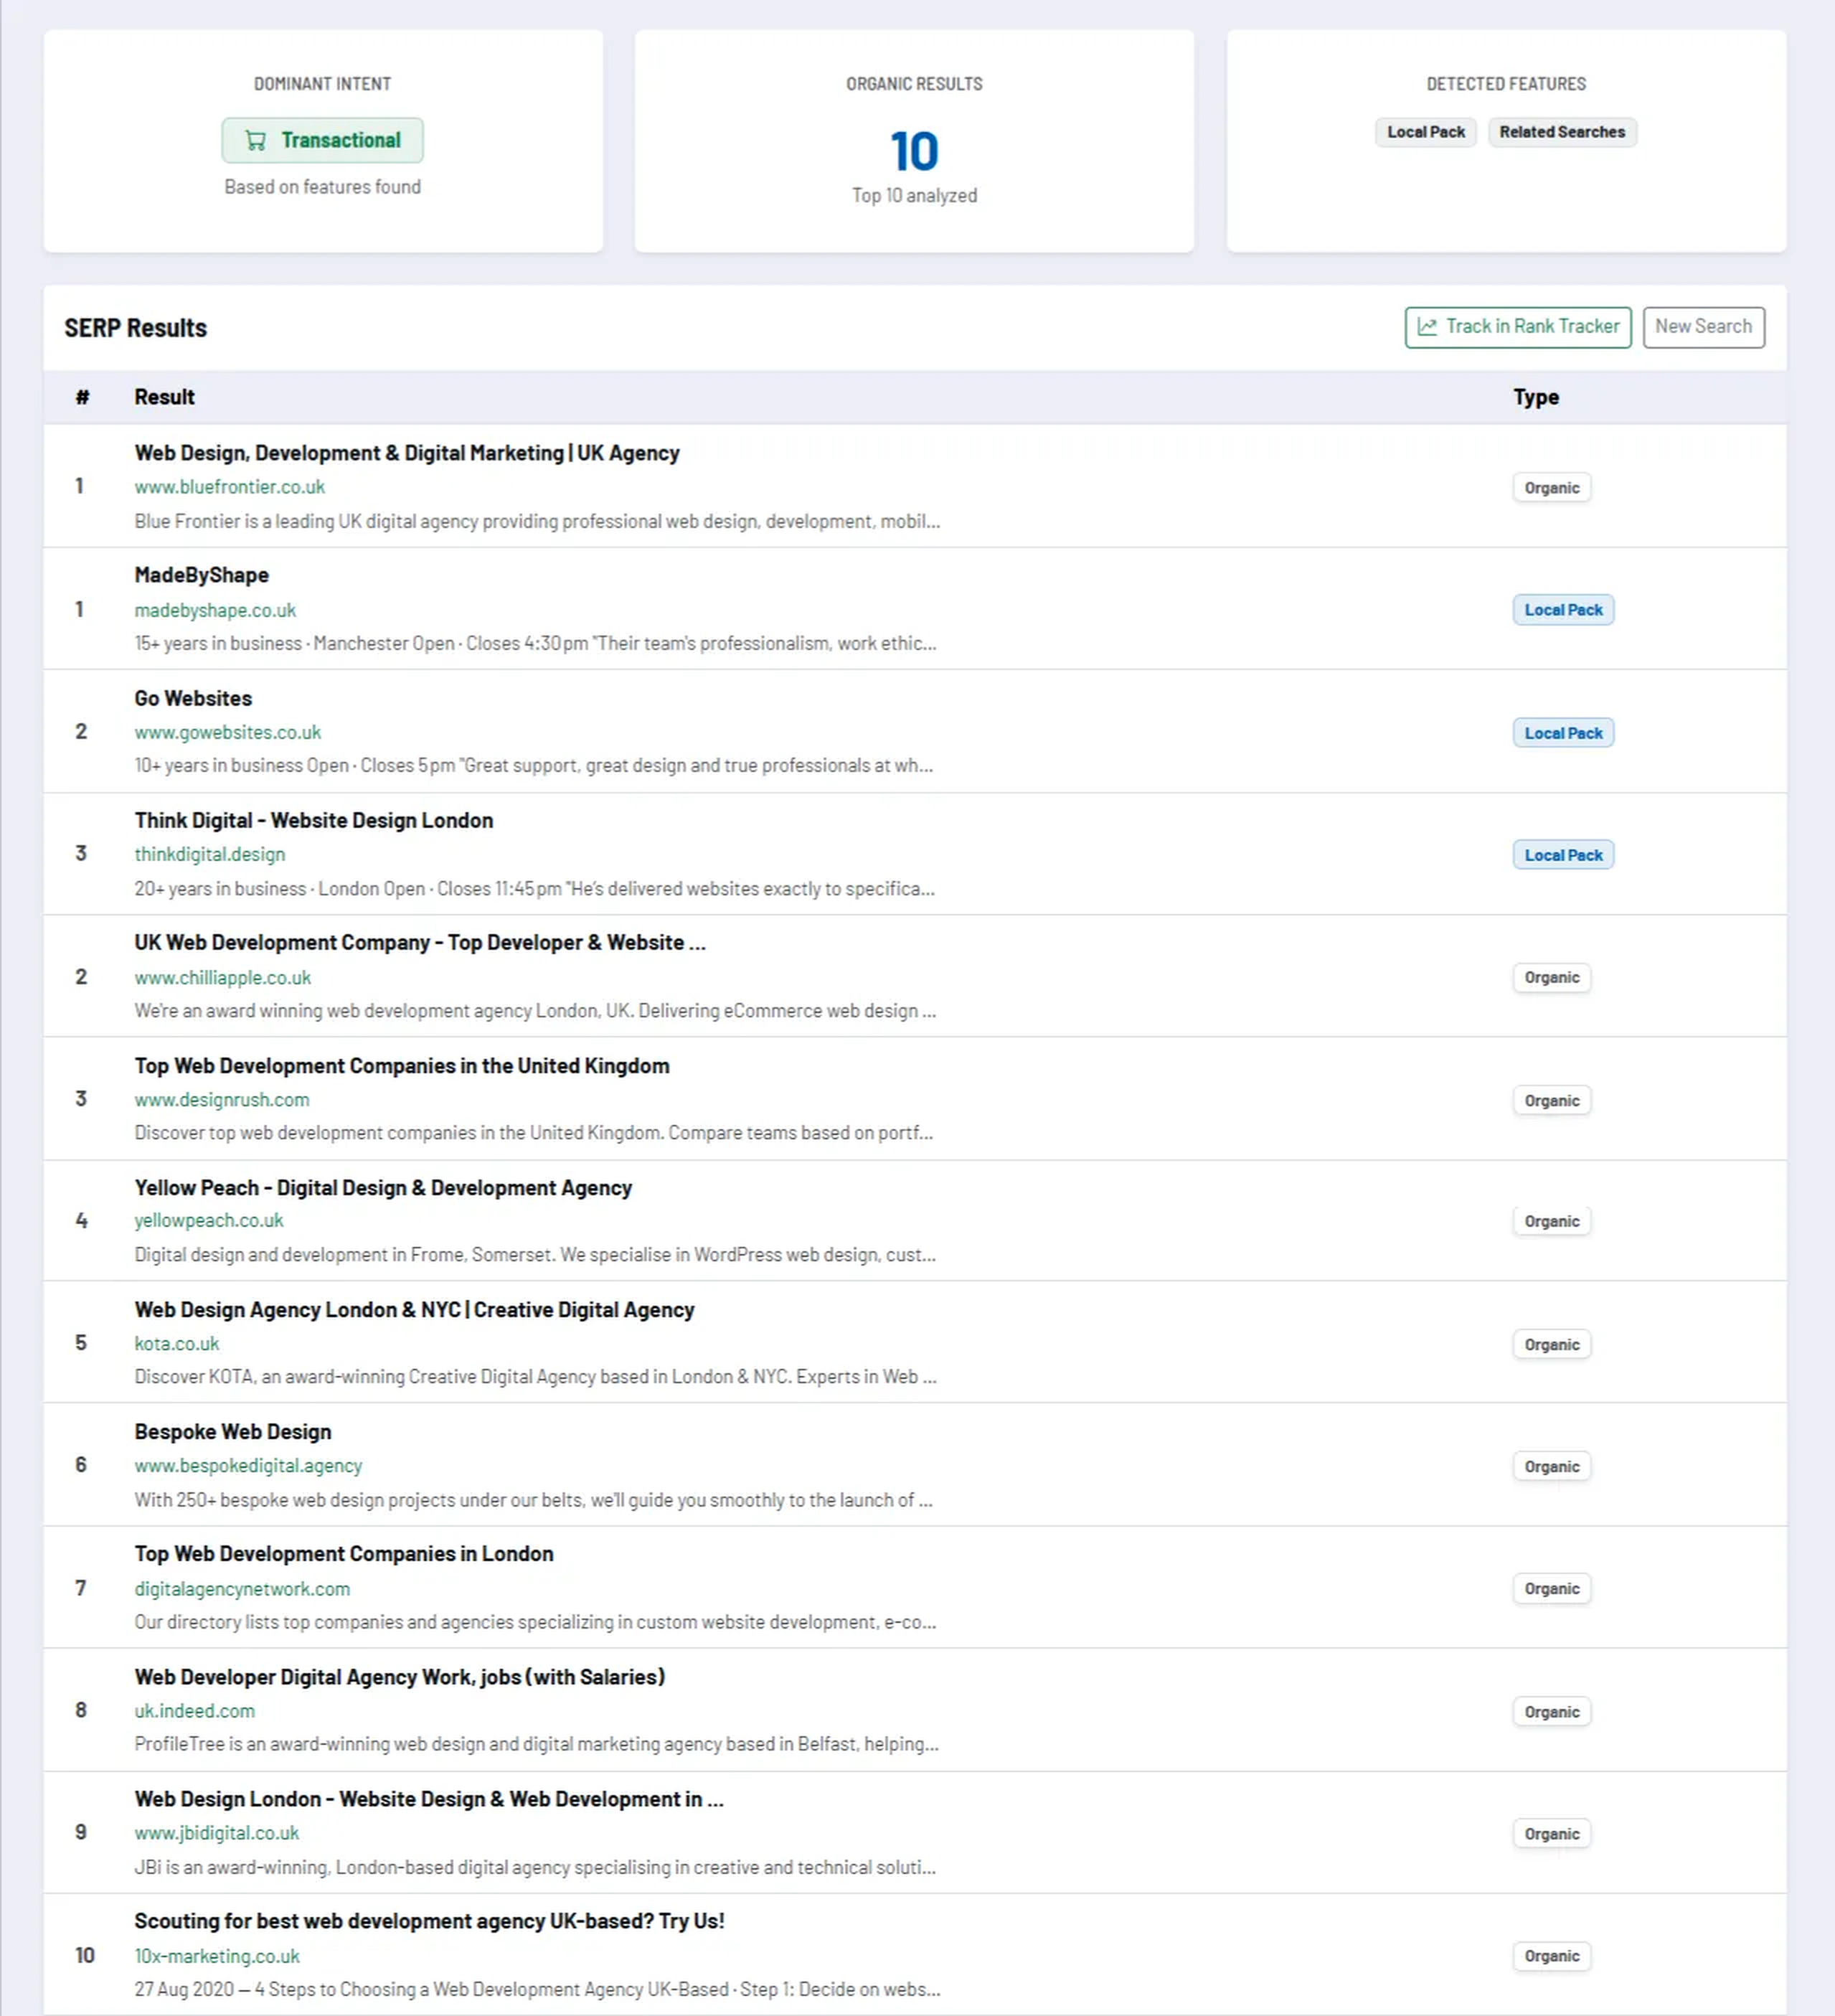
Task: Open the www.bluefrontier.co.uk link
Action: (230, 487)
